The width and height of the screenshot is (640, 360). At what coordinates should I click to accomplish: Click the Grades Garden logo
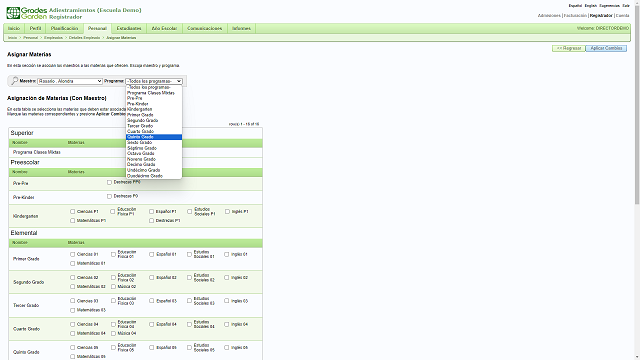point(27,13)
